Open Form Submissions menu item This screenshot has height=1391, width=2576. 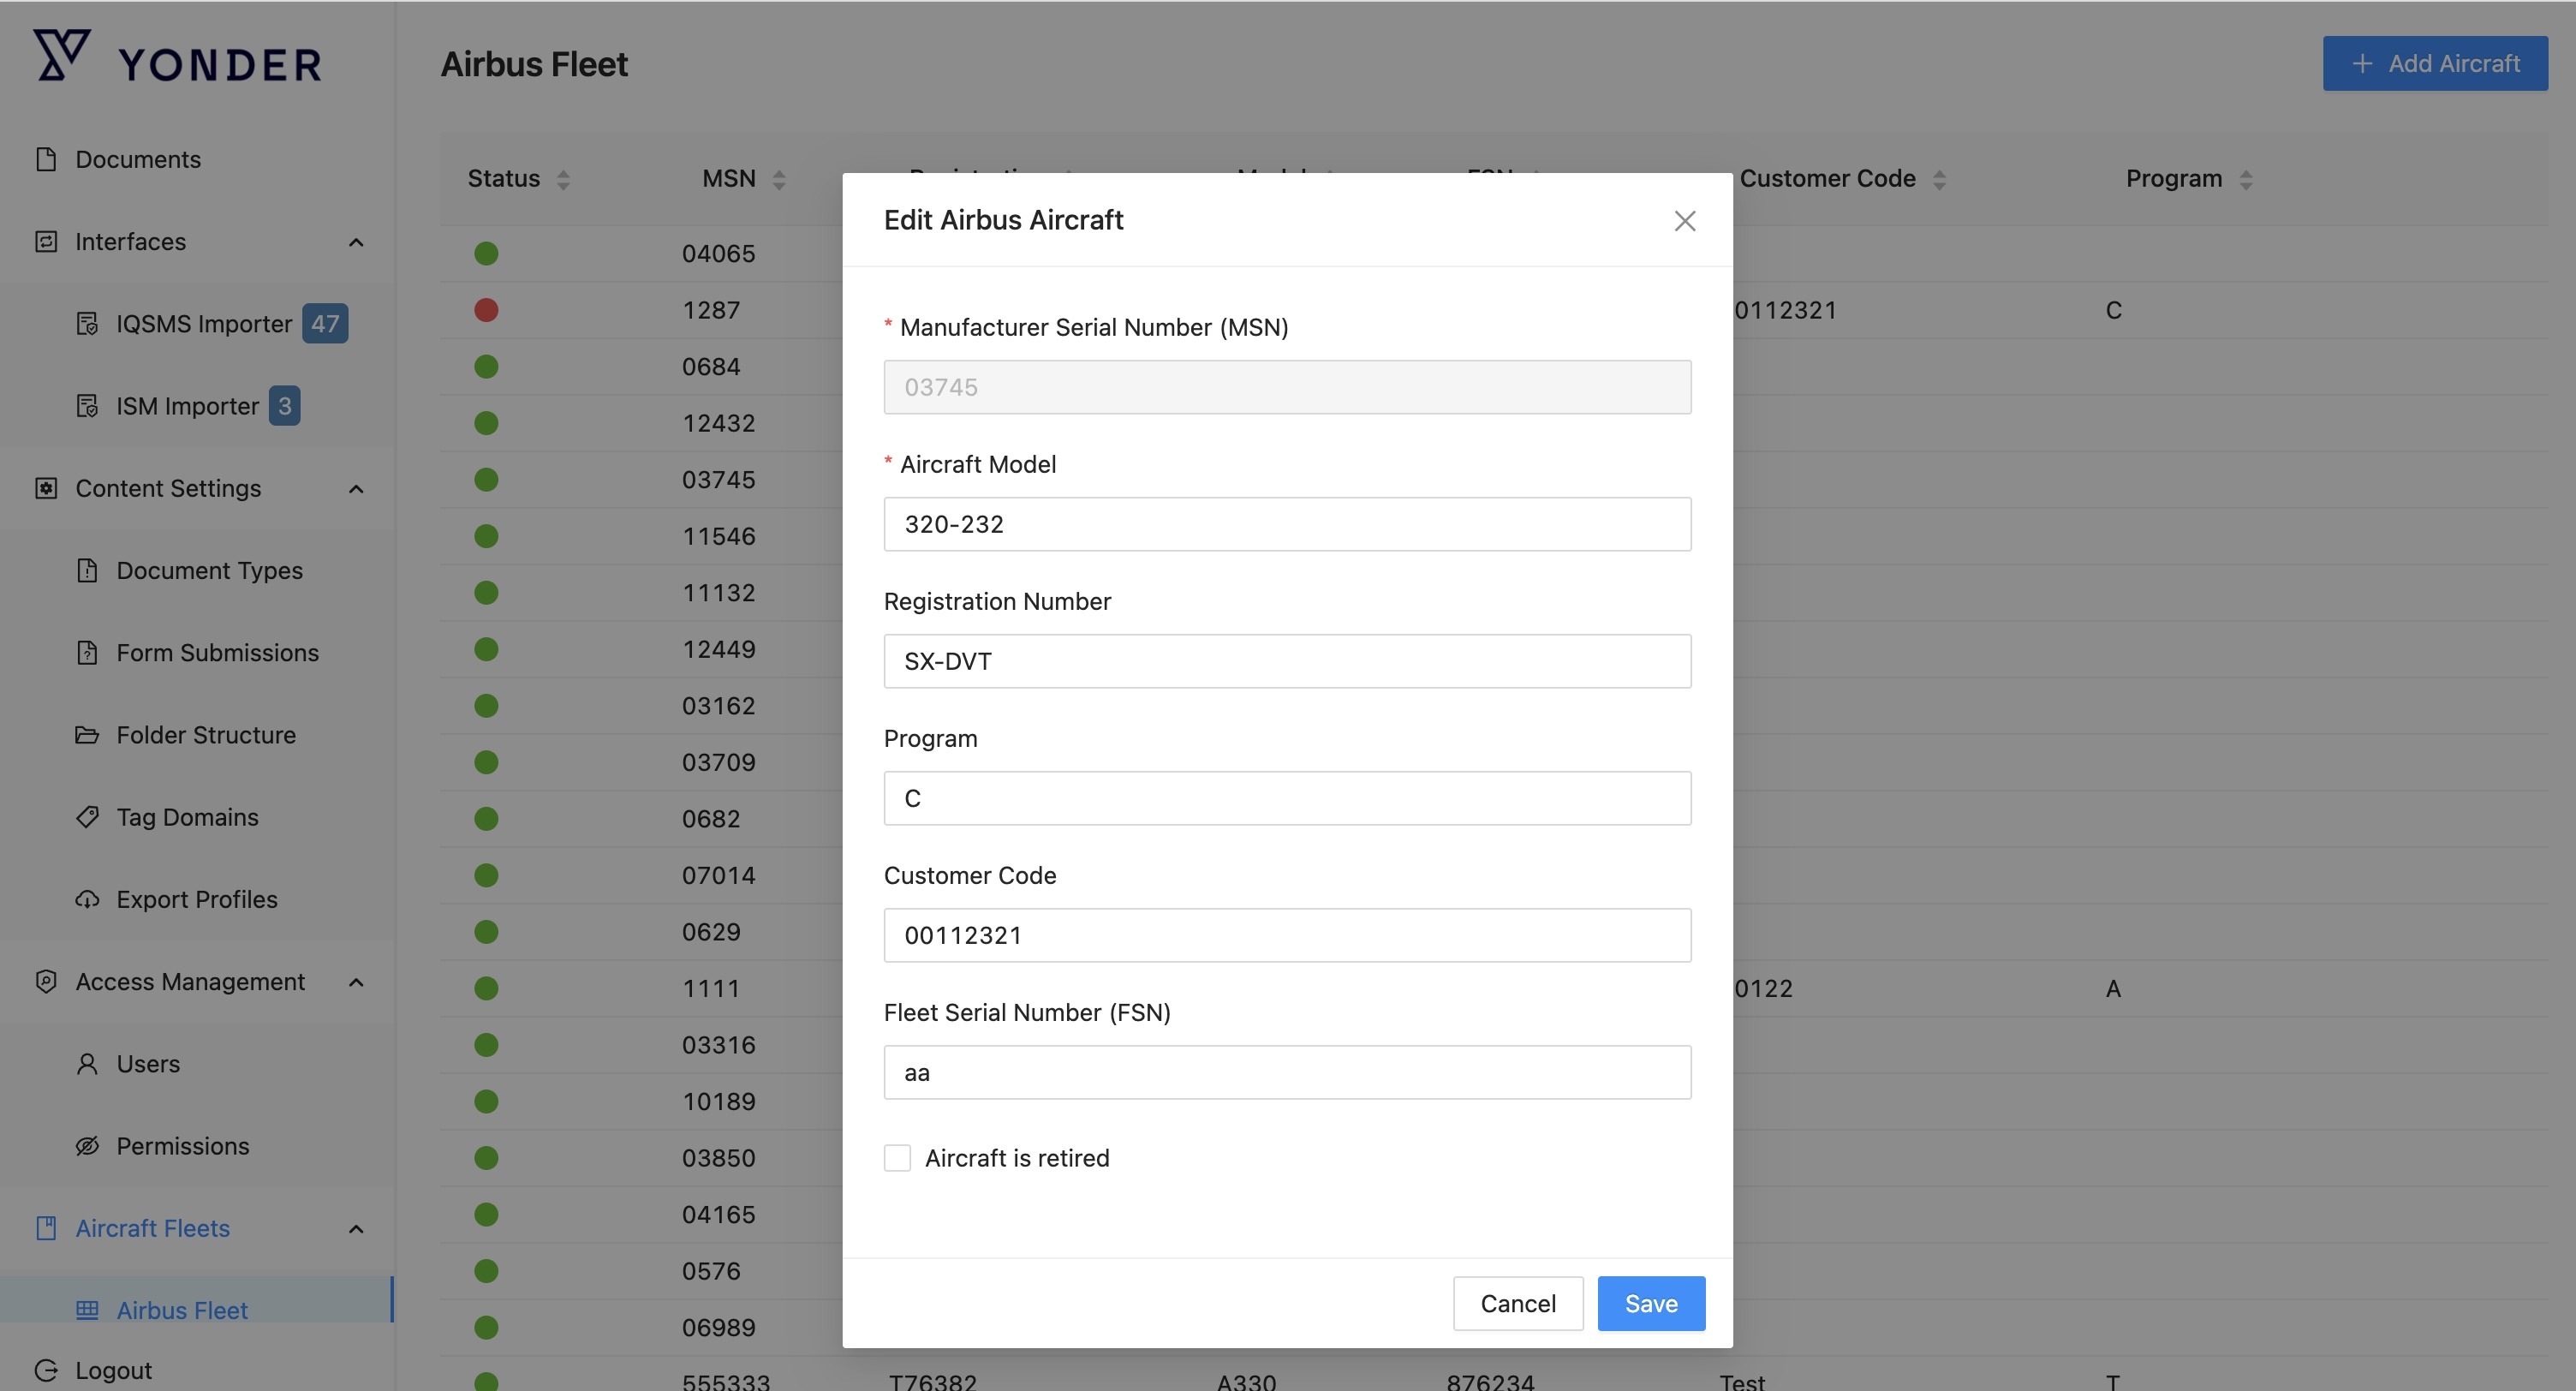[x=217, y=653]
